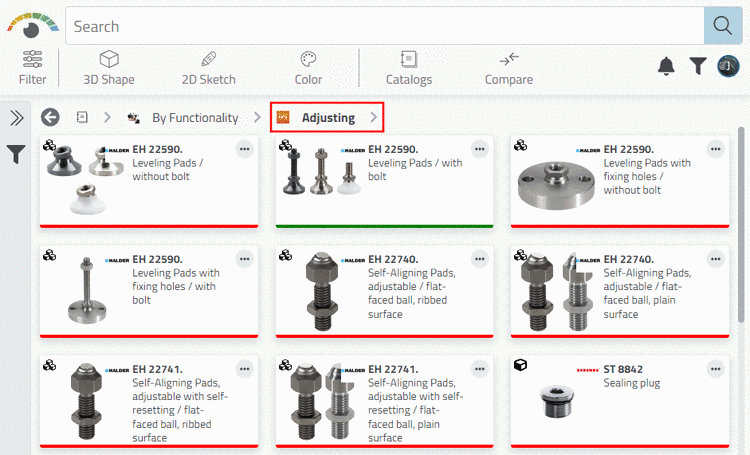Start a 3D Shape search
This screenshot has height=455, width=750.
coord(109,68)
